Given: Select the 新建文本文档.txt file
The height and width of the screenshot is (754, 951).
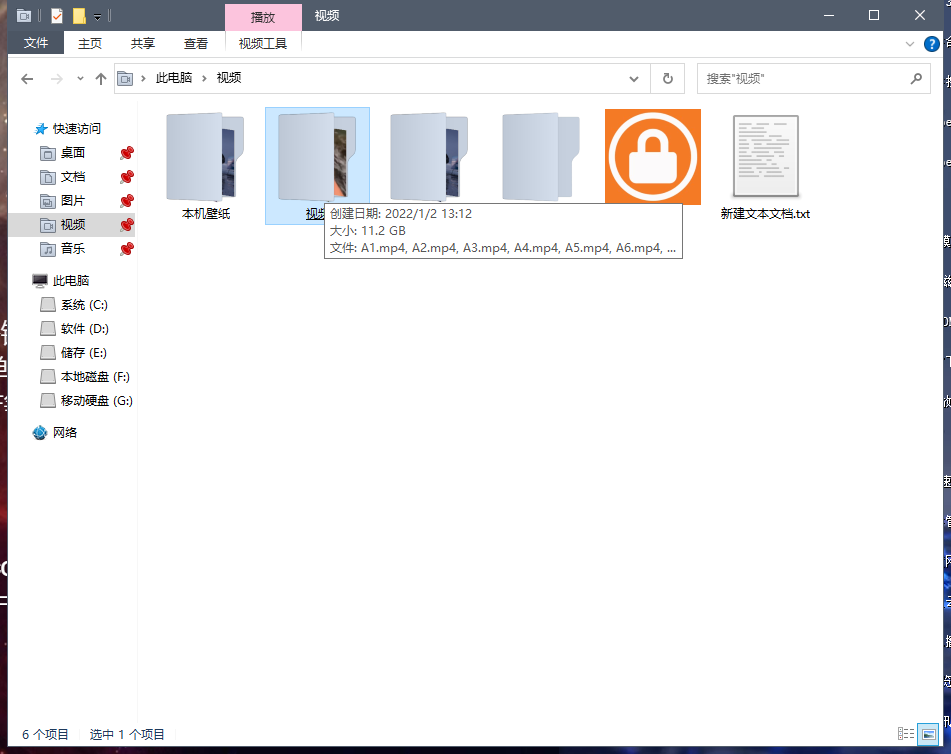Looking at the screenshot, I should click(x=765, y=166).
